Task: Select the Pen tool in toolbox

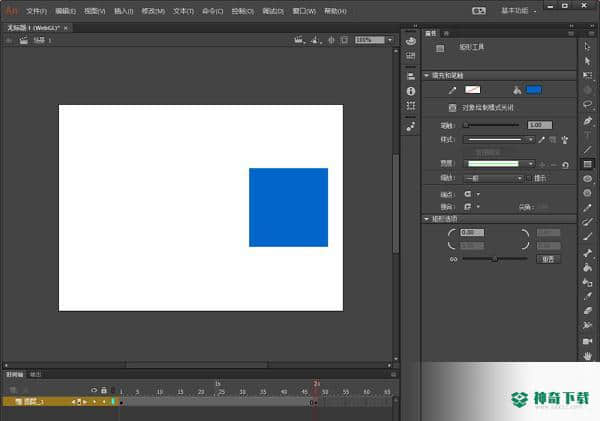Action: click(587, 121)
